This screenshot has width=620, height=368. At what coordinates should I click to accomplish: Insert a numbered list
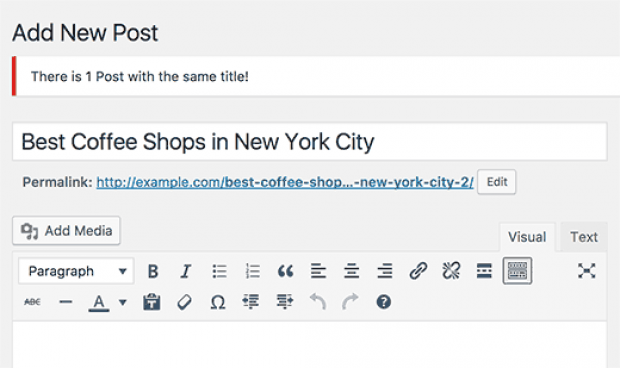coord(252,271)
